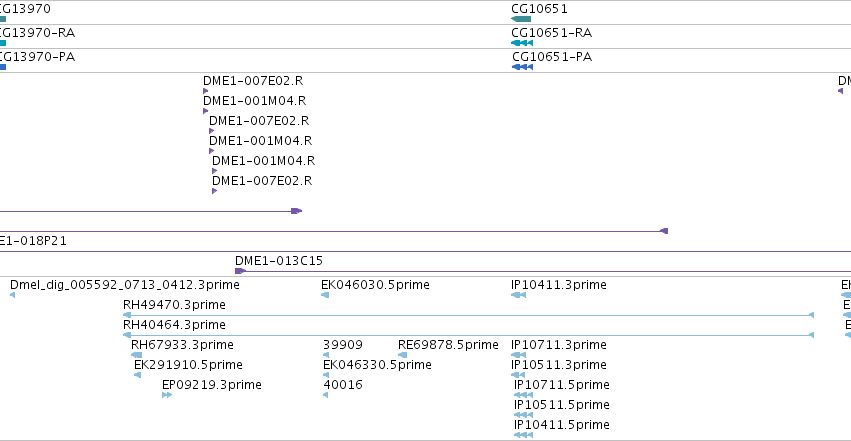Click the CG10651-PA protein arrow glyph
This screenshot has width=851, height=441.
tap(523, 67)
